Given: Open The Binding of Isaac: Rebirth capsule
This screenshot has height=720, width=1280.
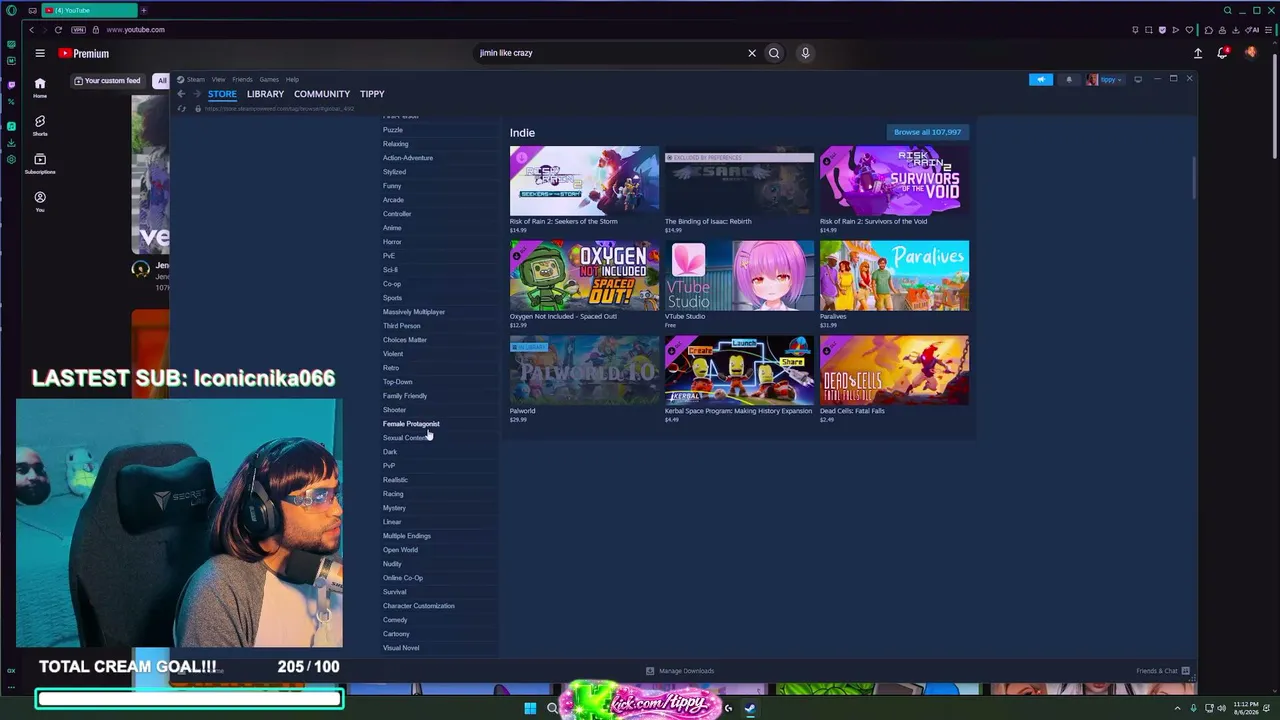Looking at the screenshot, I should pyautogui.click(x=739, y=181).
